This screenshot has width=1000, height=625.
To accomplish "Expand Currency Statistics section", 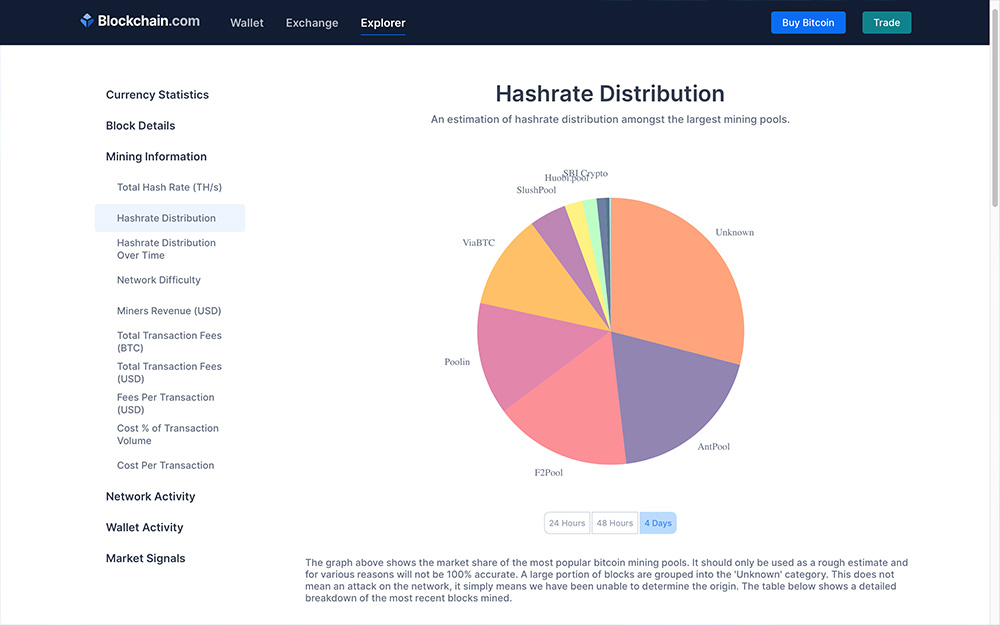I will point(157,94).
